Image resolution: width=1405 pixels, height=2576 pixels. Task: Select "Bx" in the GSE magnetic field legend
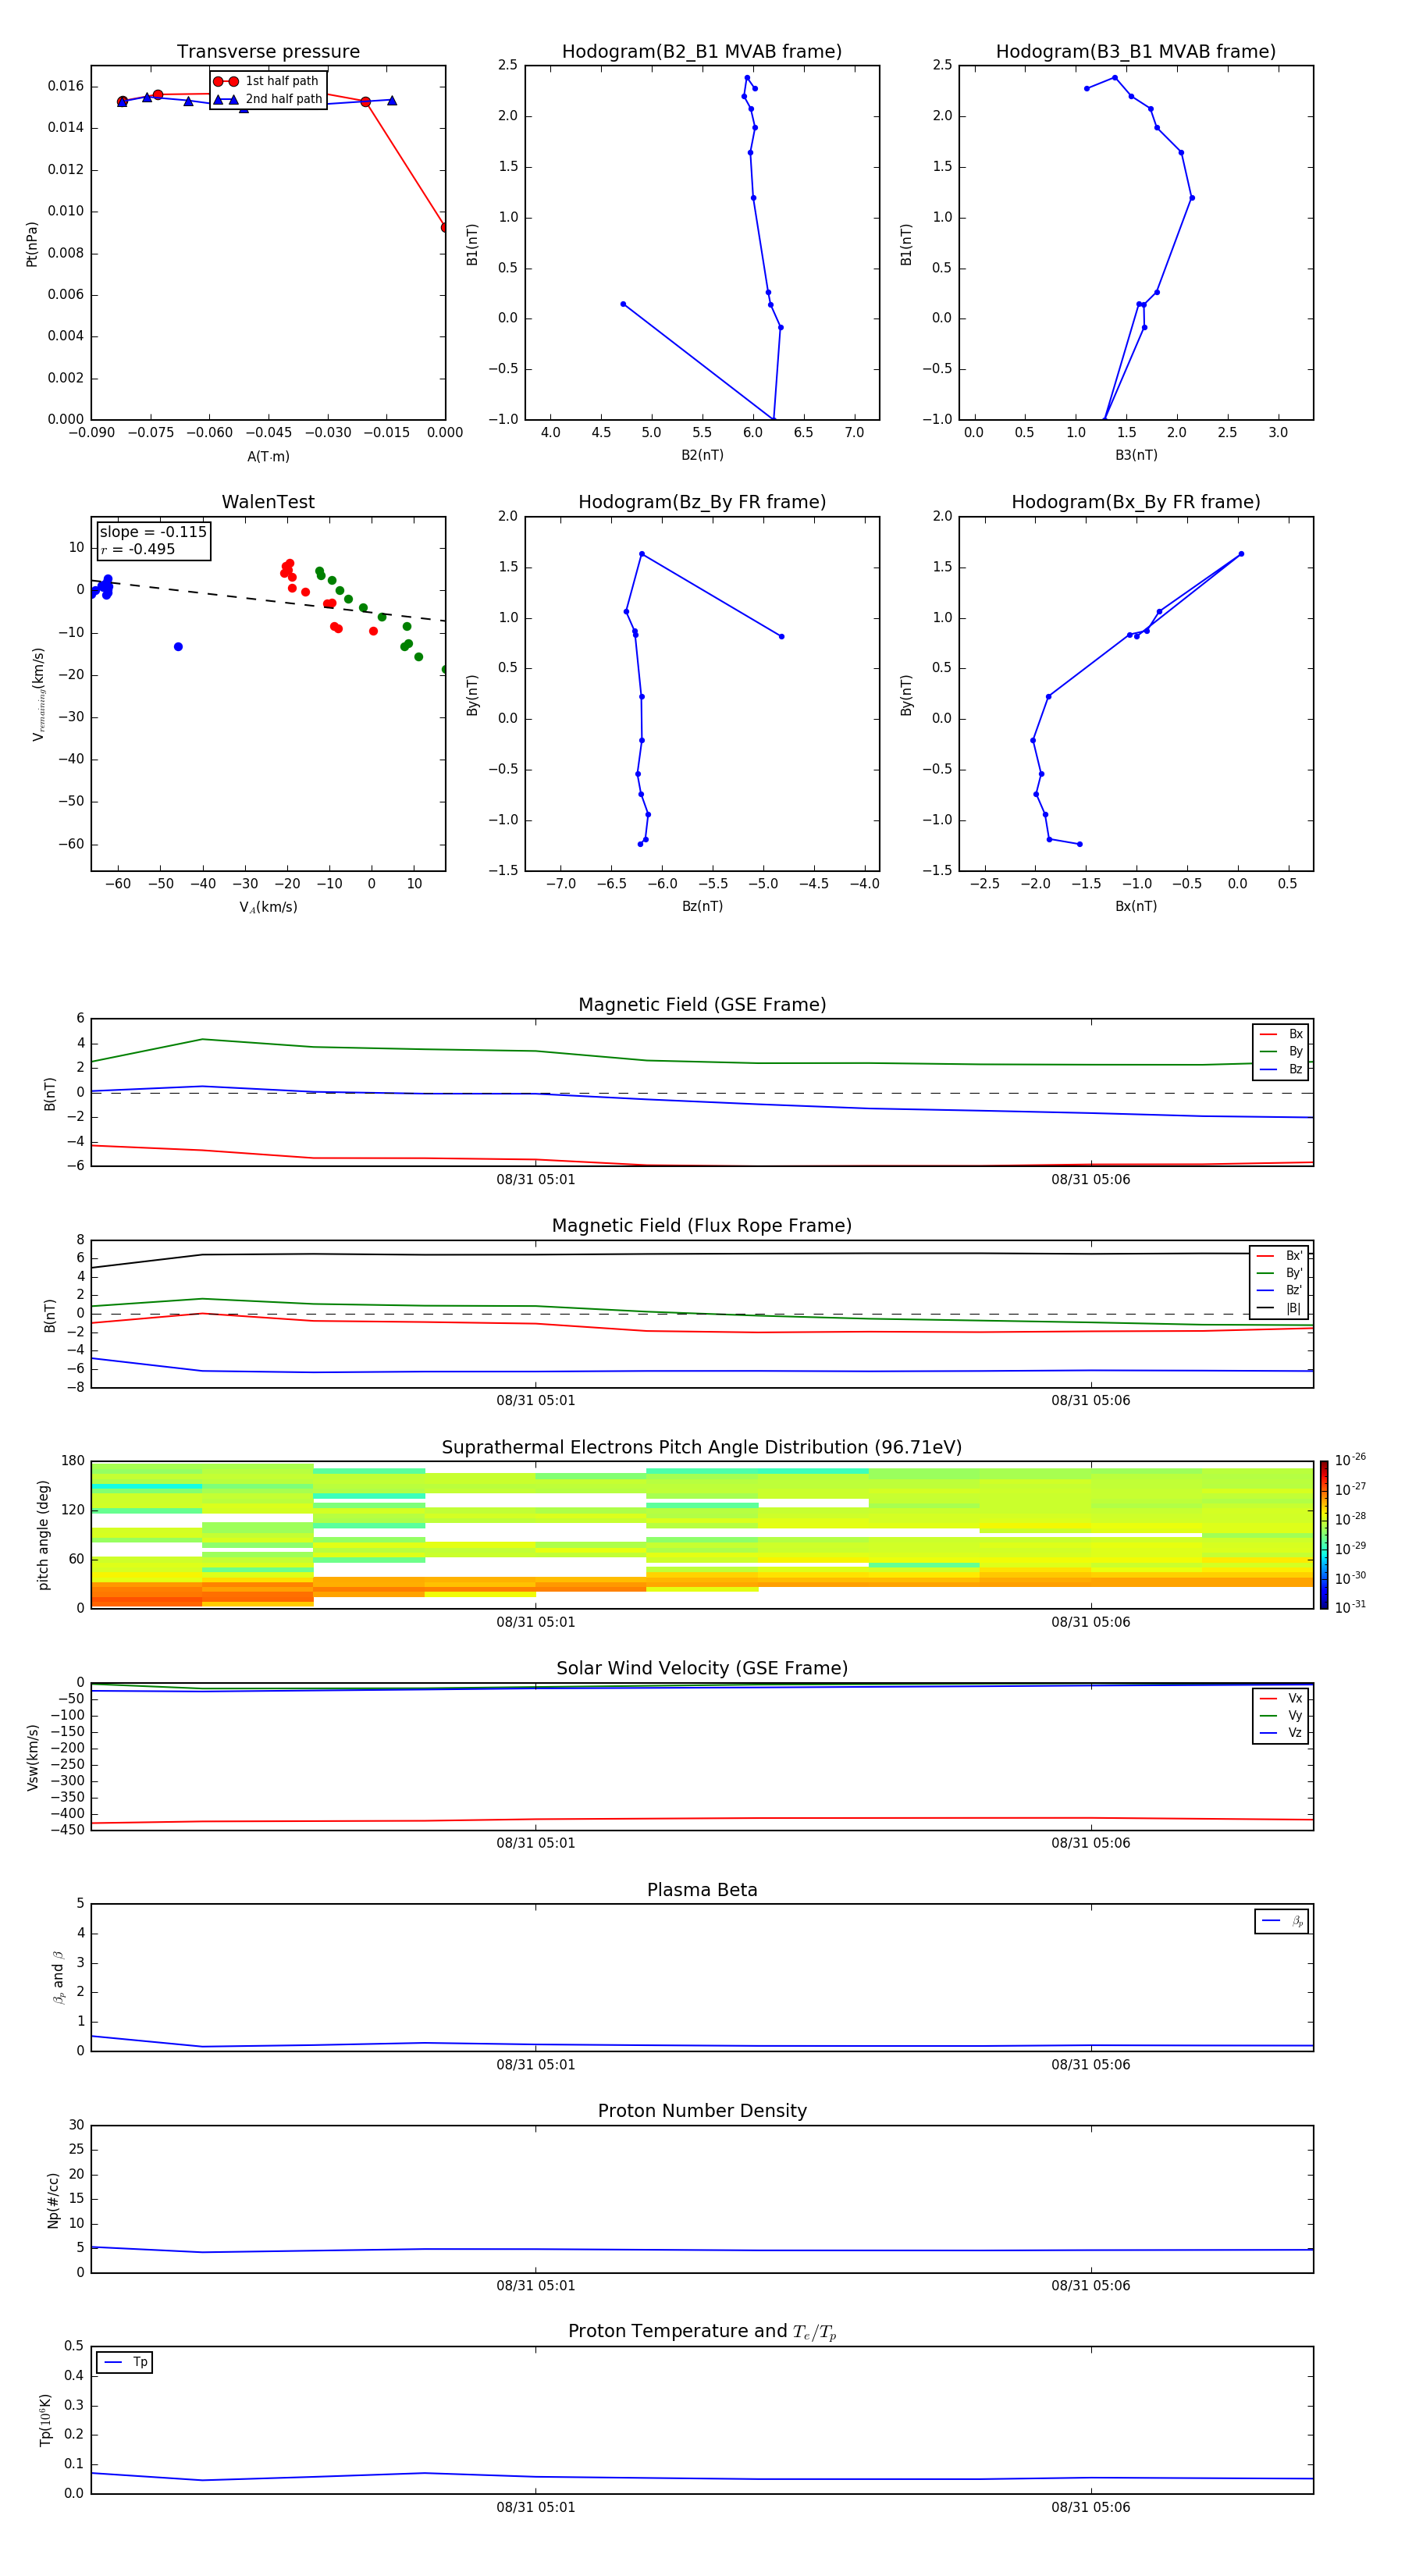pyautogui.click(x=1281, y=1034)
